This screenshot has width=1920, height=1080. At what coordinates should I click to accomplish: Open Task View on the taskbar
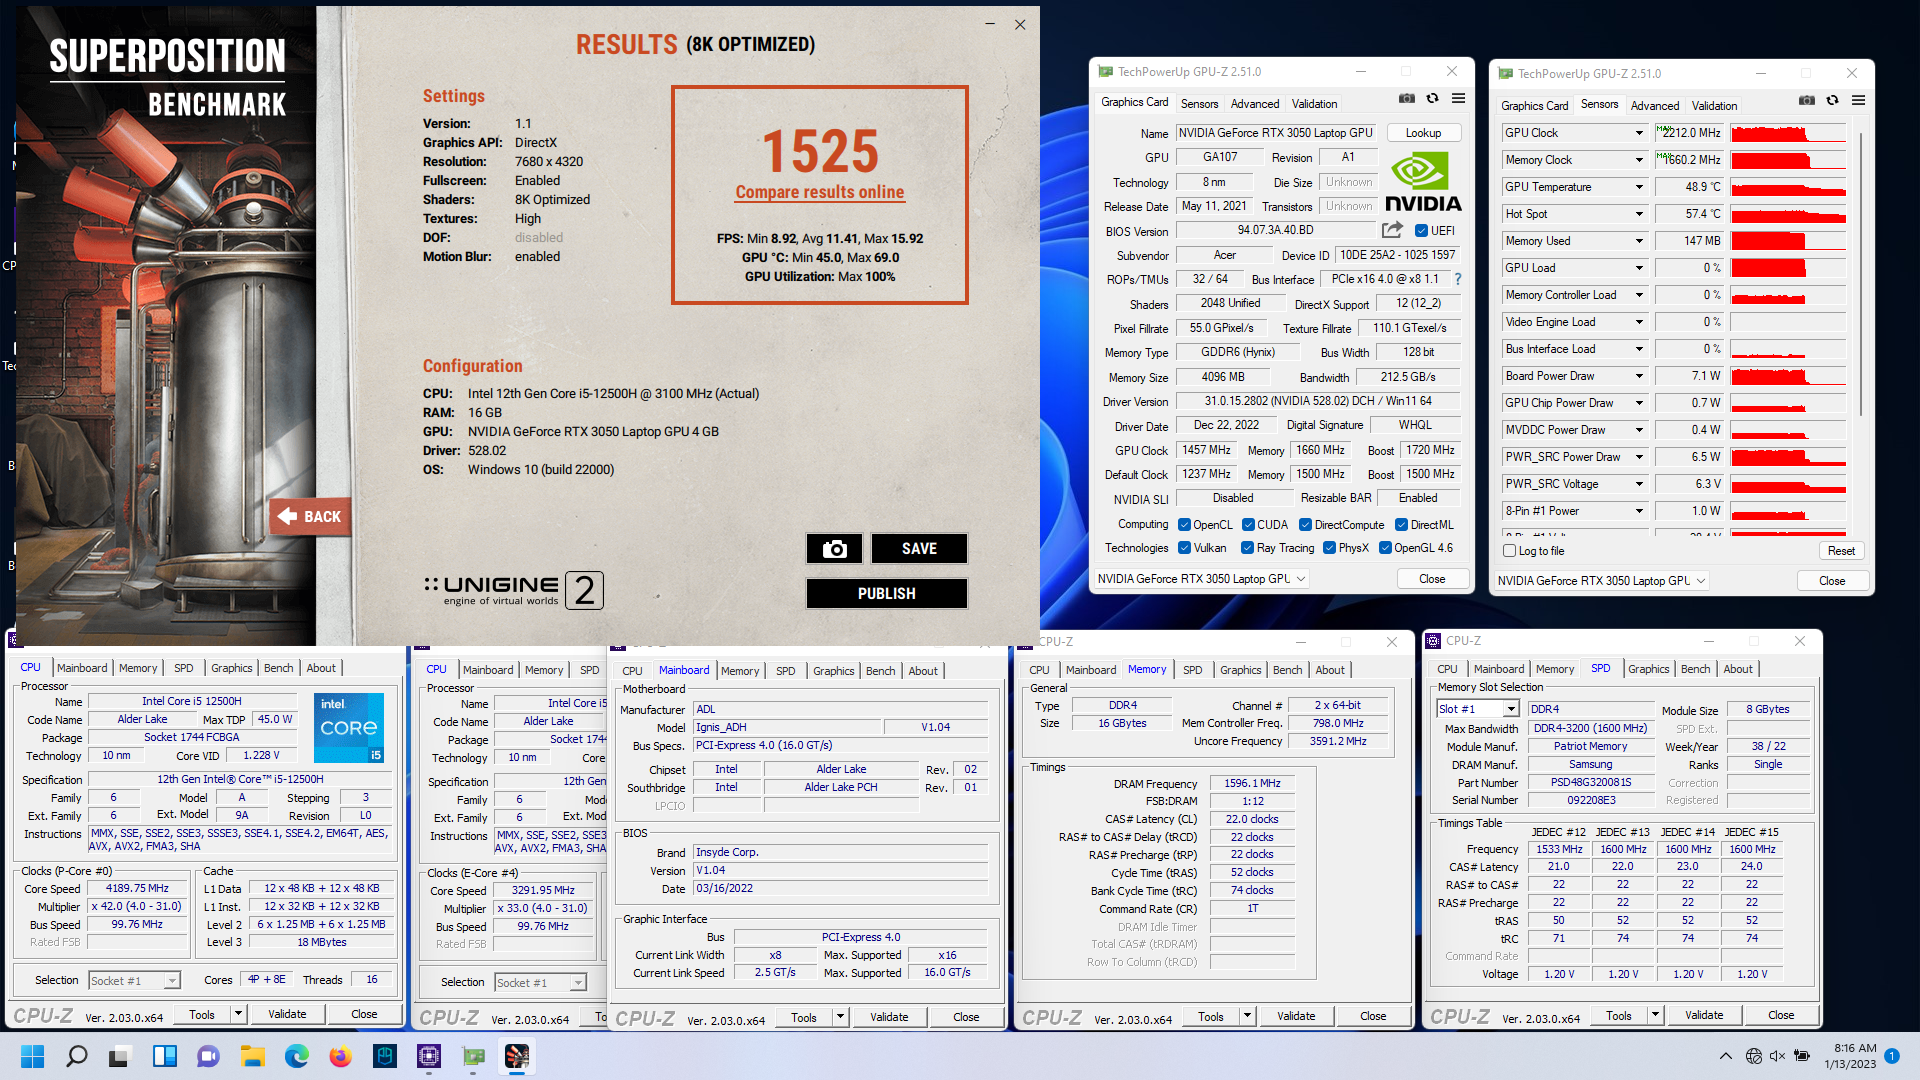pyautogui.click(x=120, y=1056)
